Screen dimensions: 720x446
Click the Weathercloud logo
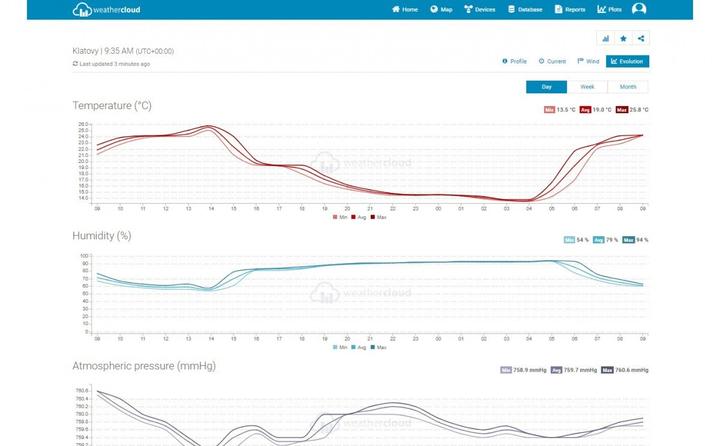pyautogui.click(x=106, y=9)
